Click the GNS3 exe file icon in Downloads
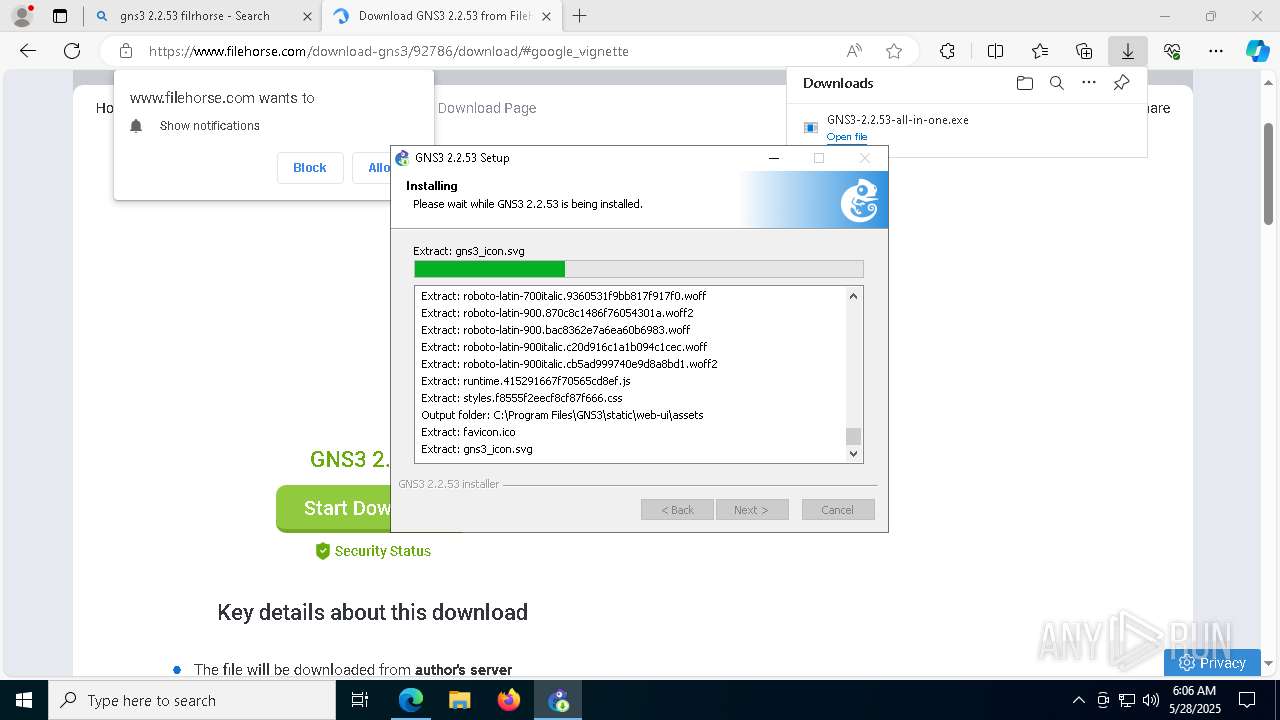Viewport: 1280px width, 720px height. tap(811, 127)
